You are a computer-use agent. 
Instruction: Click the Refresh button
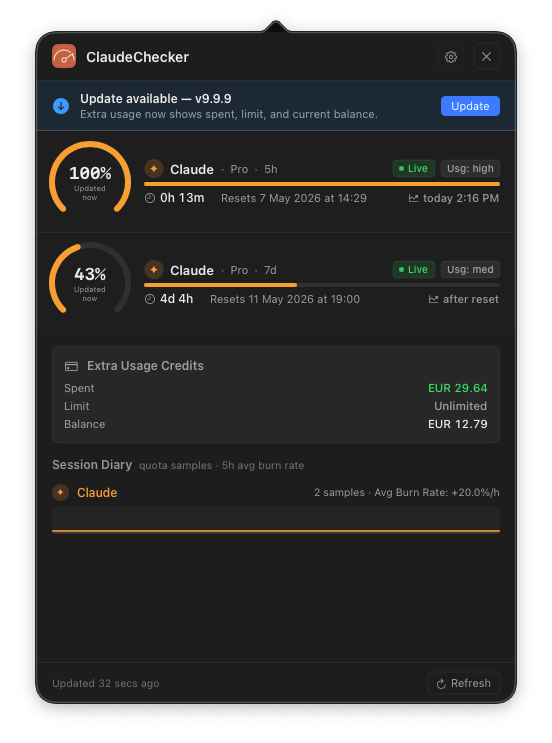464,683
